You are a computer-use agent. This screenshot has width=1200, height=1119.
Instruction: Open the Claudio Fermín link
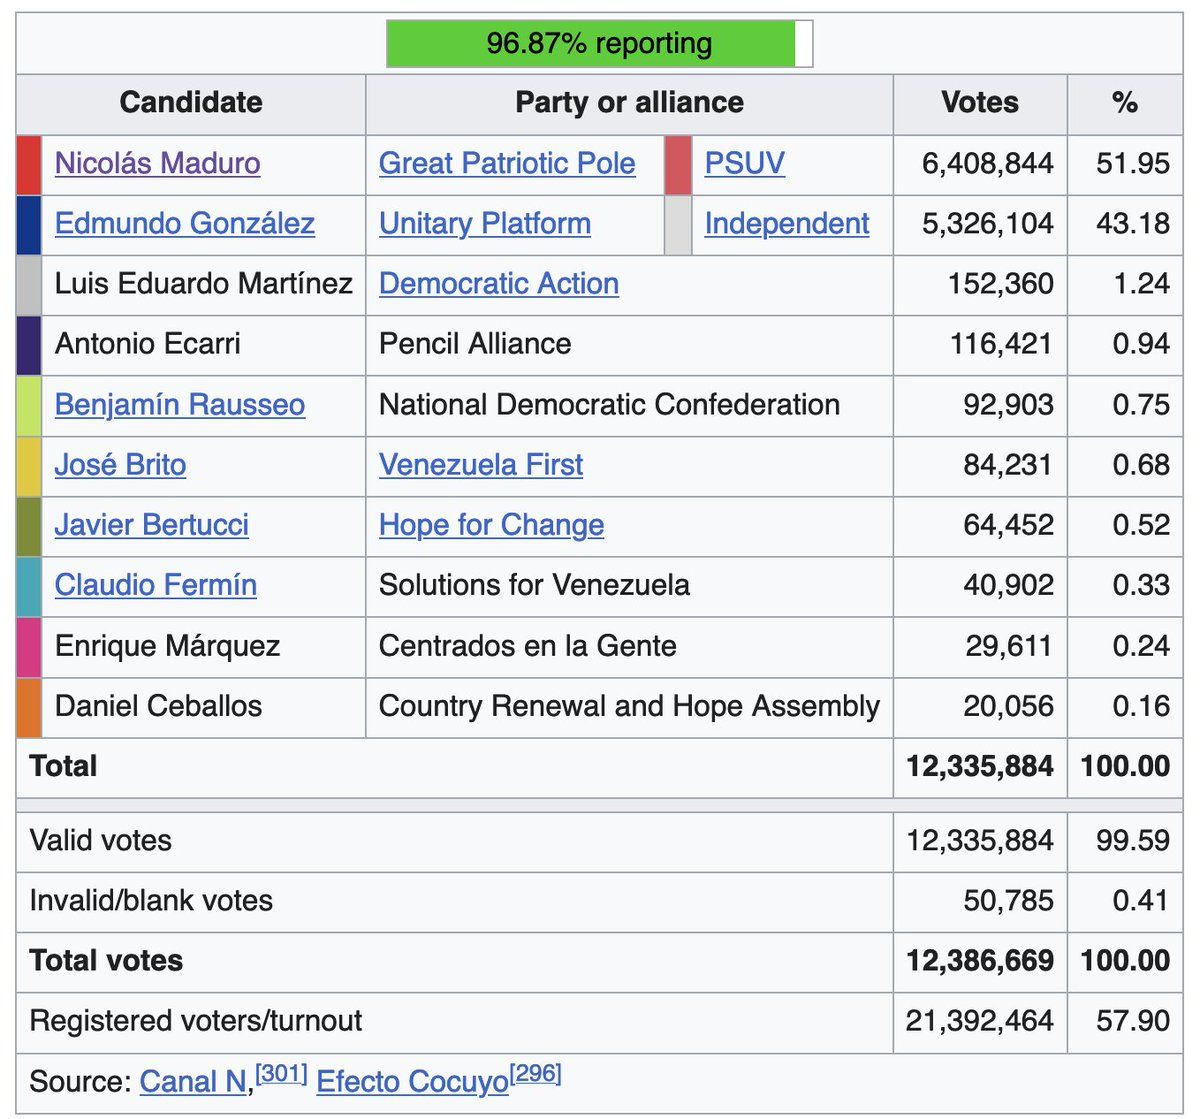click(x=155, y=584)
